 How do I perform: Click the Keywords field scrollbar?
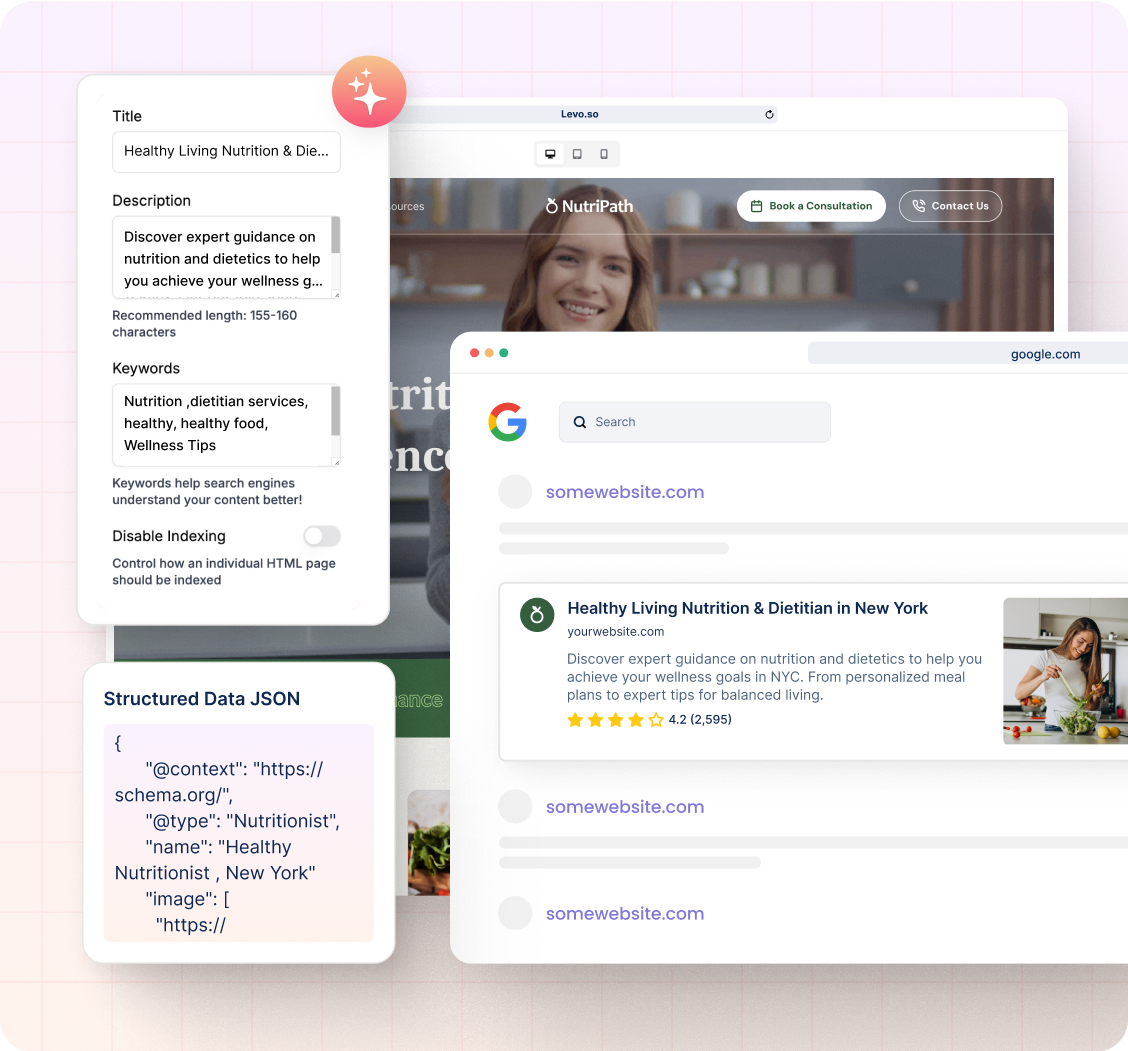336,410
